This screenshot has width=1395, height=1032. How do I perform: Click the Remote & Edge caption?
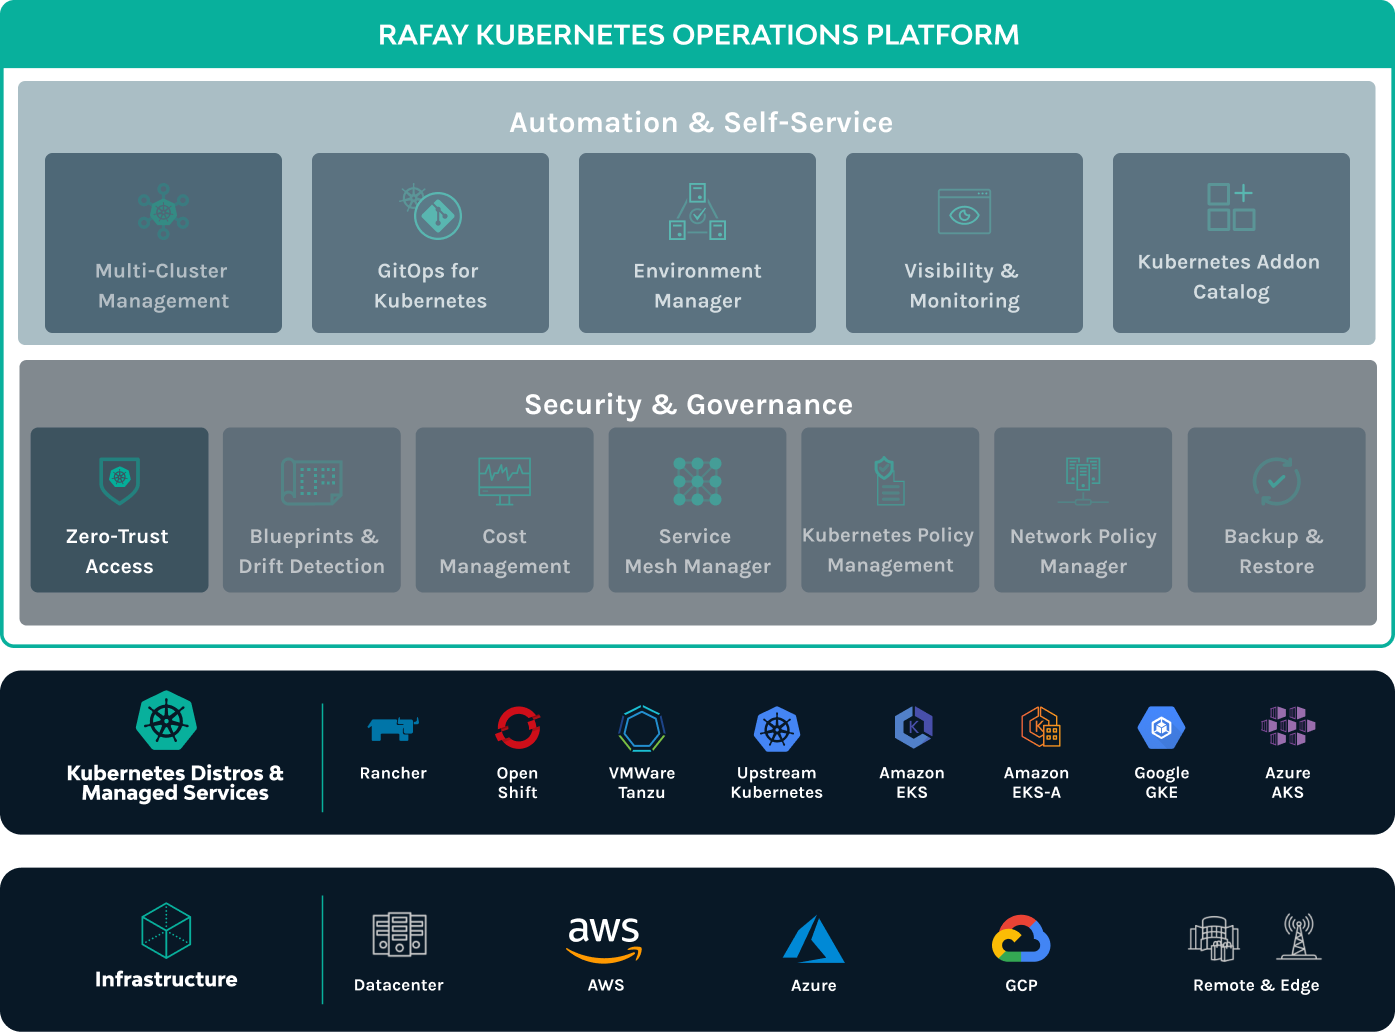point(1256,985)
